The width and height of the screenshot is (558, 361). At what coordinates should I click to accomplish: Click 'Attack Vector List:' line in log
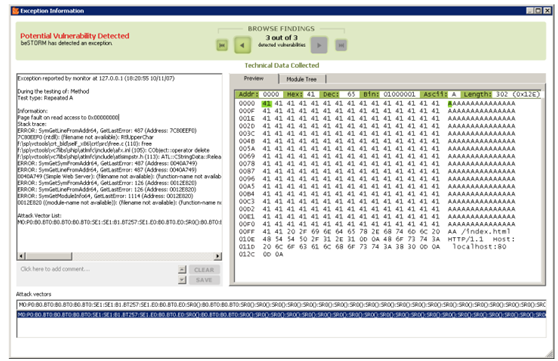[x=40, y=215]
